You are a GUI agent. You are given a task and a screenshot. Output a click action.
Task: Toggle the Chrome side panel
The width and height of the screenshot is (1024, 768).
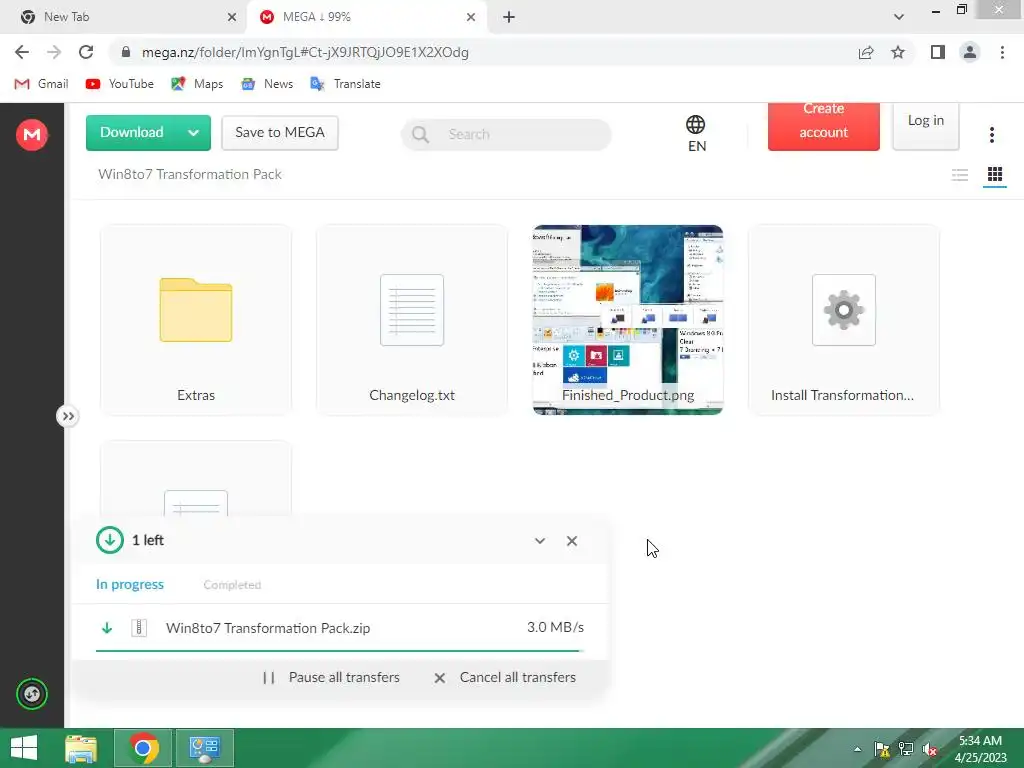(938, 52)
